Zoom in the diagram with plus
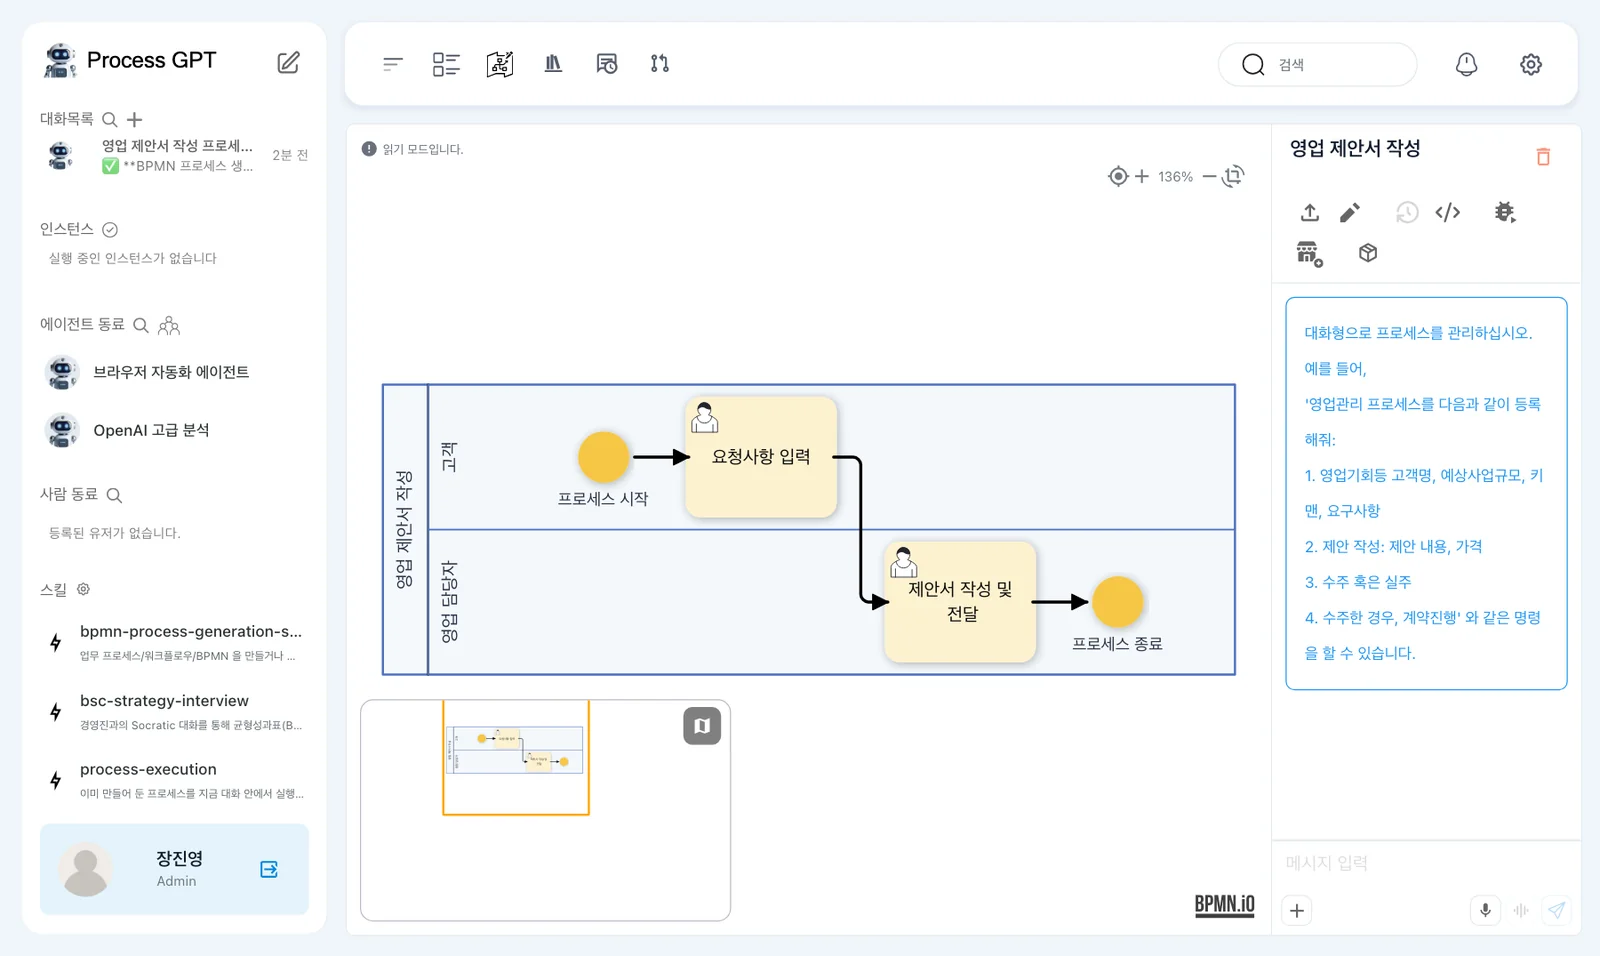This screenshot has width=1600, height=956. coord(1142,176)
